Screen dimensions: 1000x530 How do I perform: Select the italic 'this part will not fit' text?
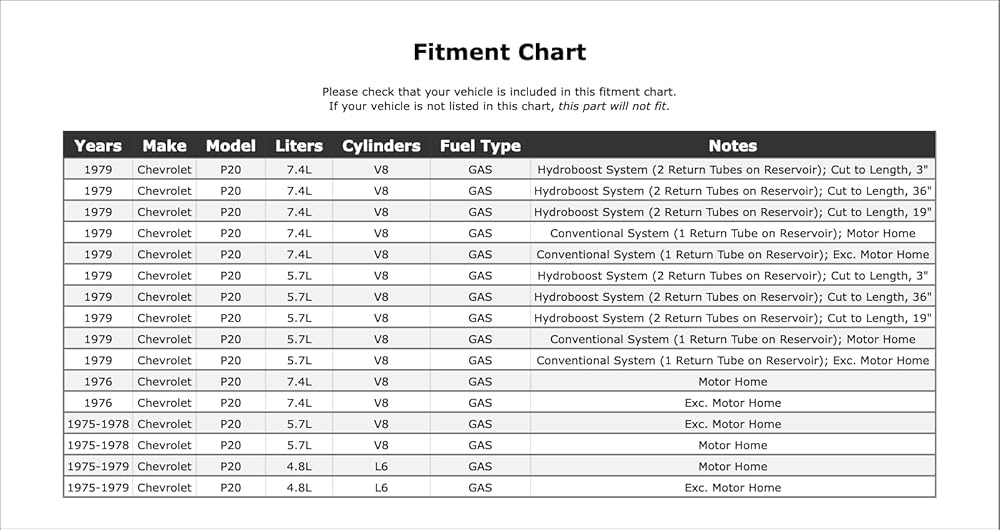click(612, 107)
